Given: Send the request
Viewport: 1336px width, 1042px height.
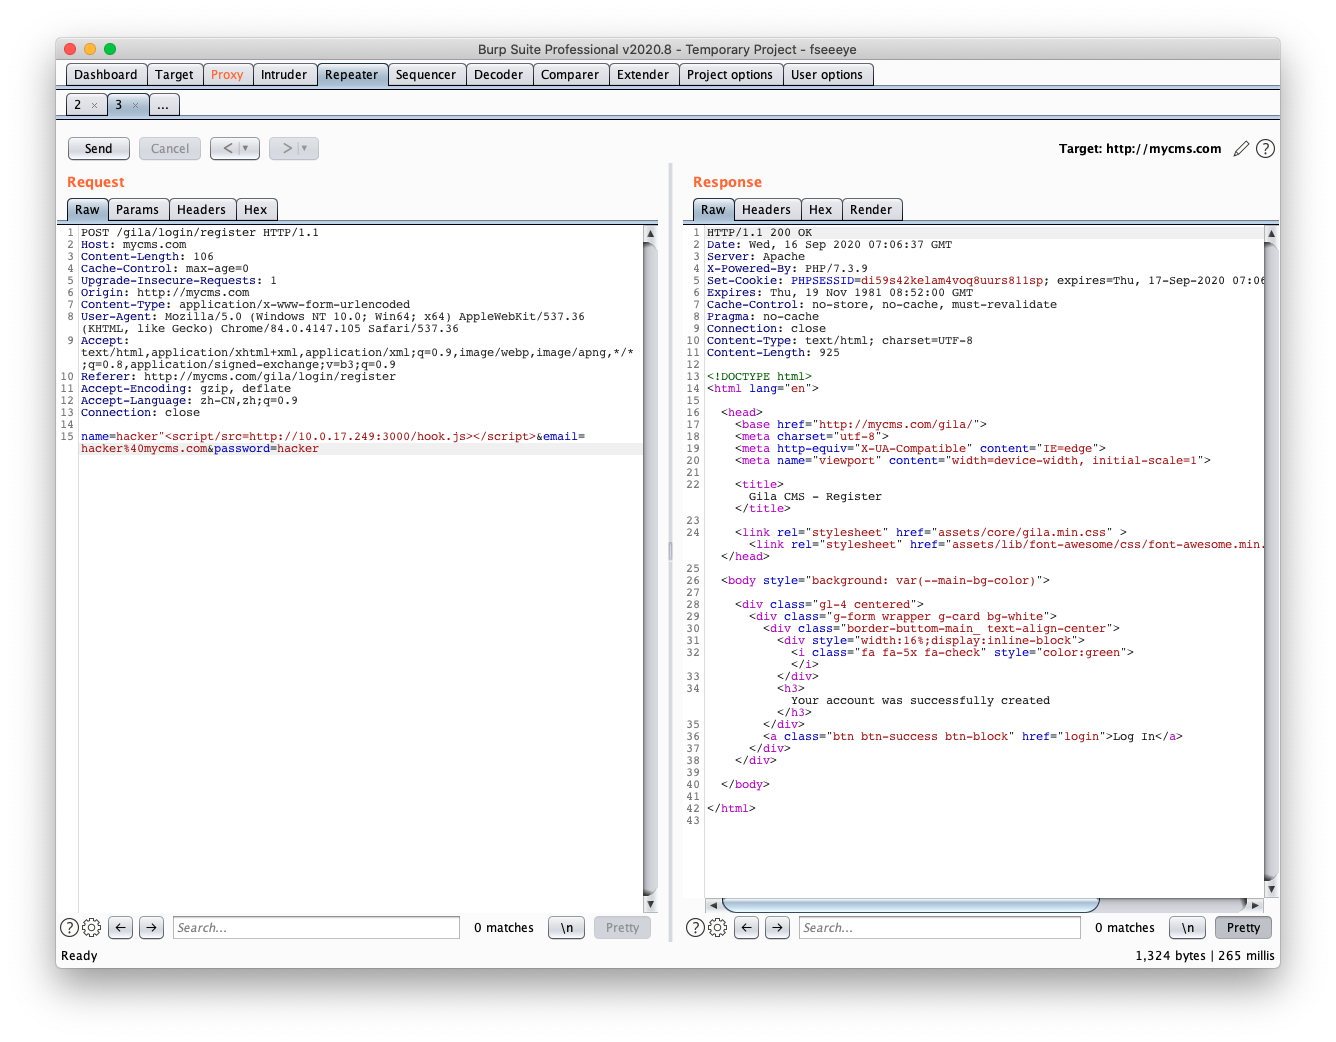Looking at the screenshot, I should point(99,149).
